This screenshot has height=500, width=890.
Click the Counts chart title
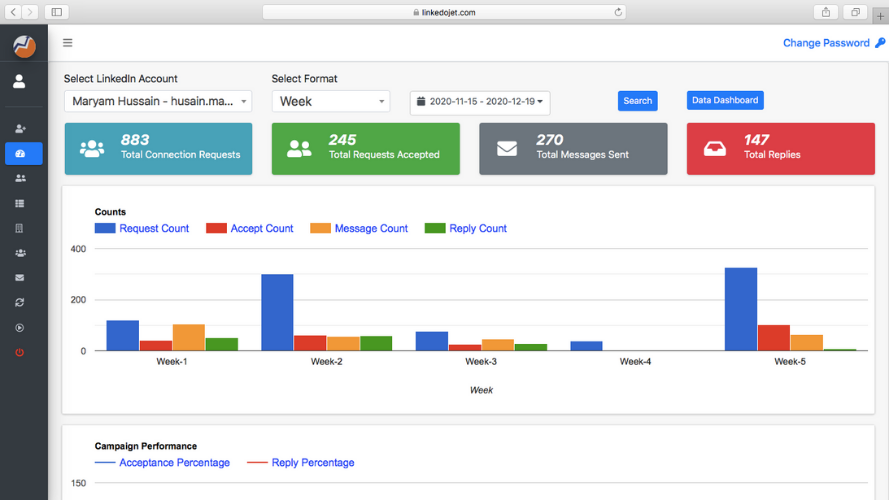(x=110, y=212)
